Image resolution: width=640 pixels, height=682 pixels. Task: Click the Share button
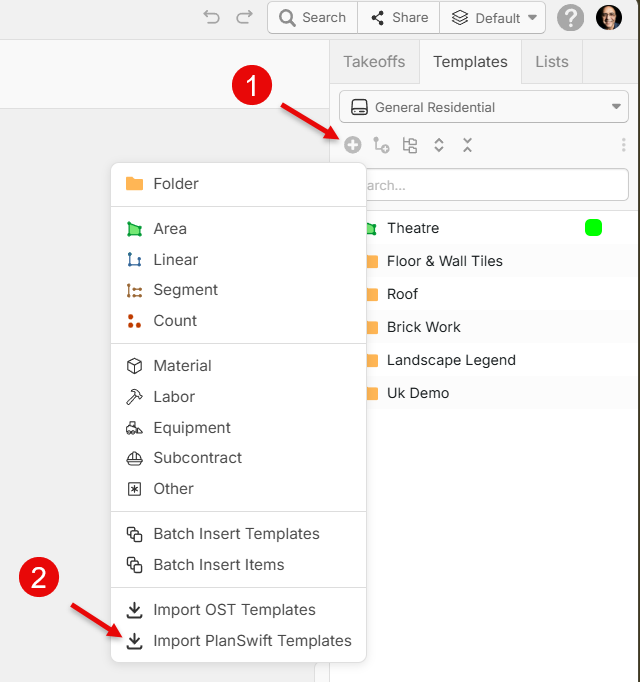399,18
